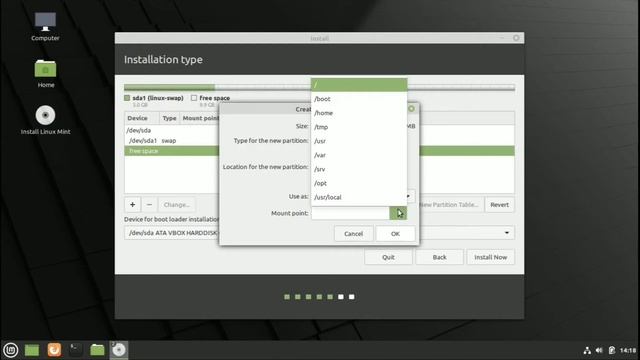Choose the /boot mount point
Screen dimensions: 640x360
tap(359, 99)
